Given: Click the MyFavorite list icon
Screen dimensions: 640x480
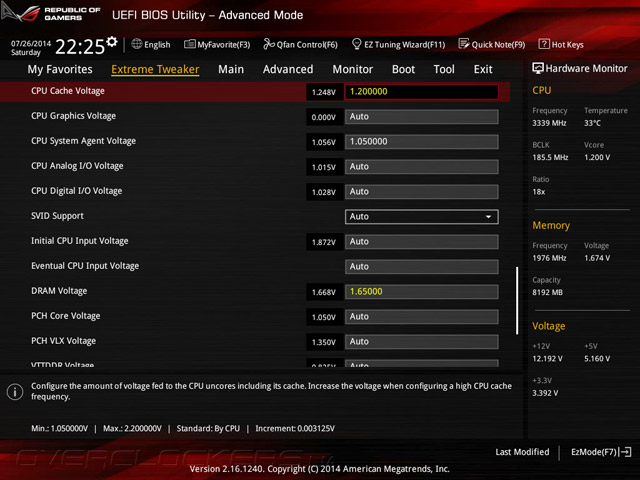Looking at the screenshot, I should click(189, 44).
